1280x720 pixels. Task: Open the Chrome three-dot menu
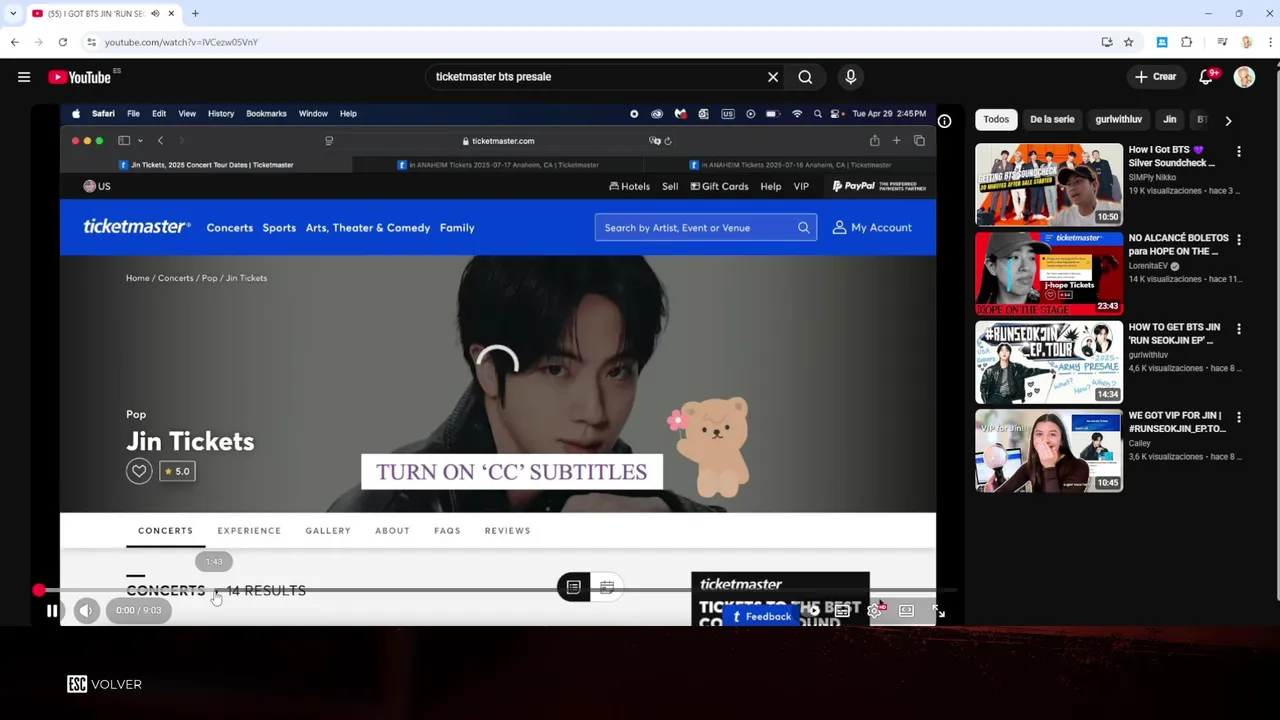1270,42
